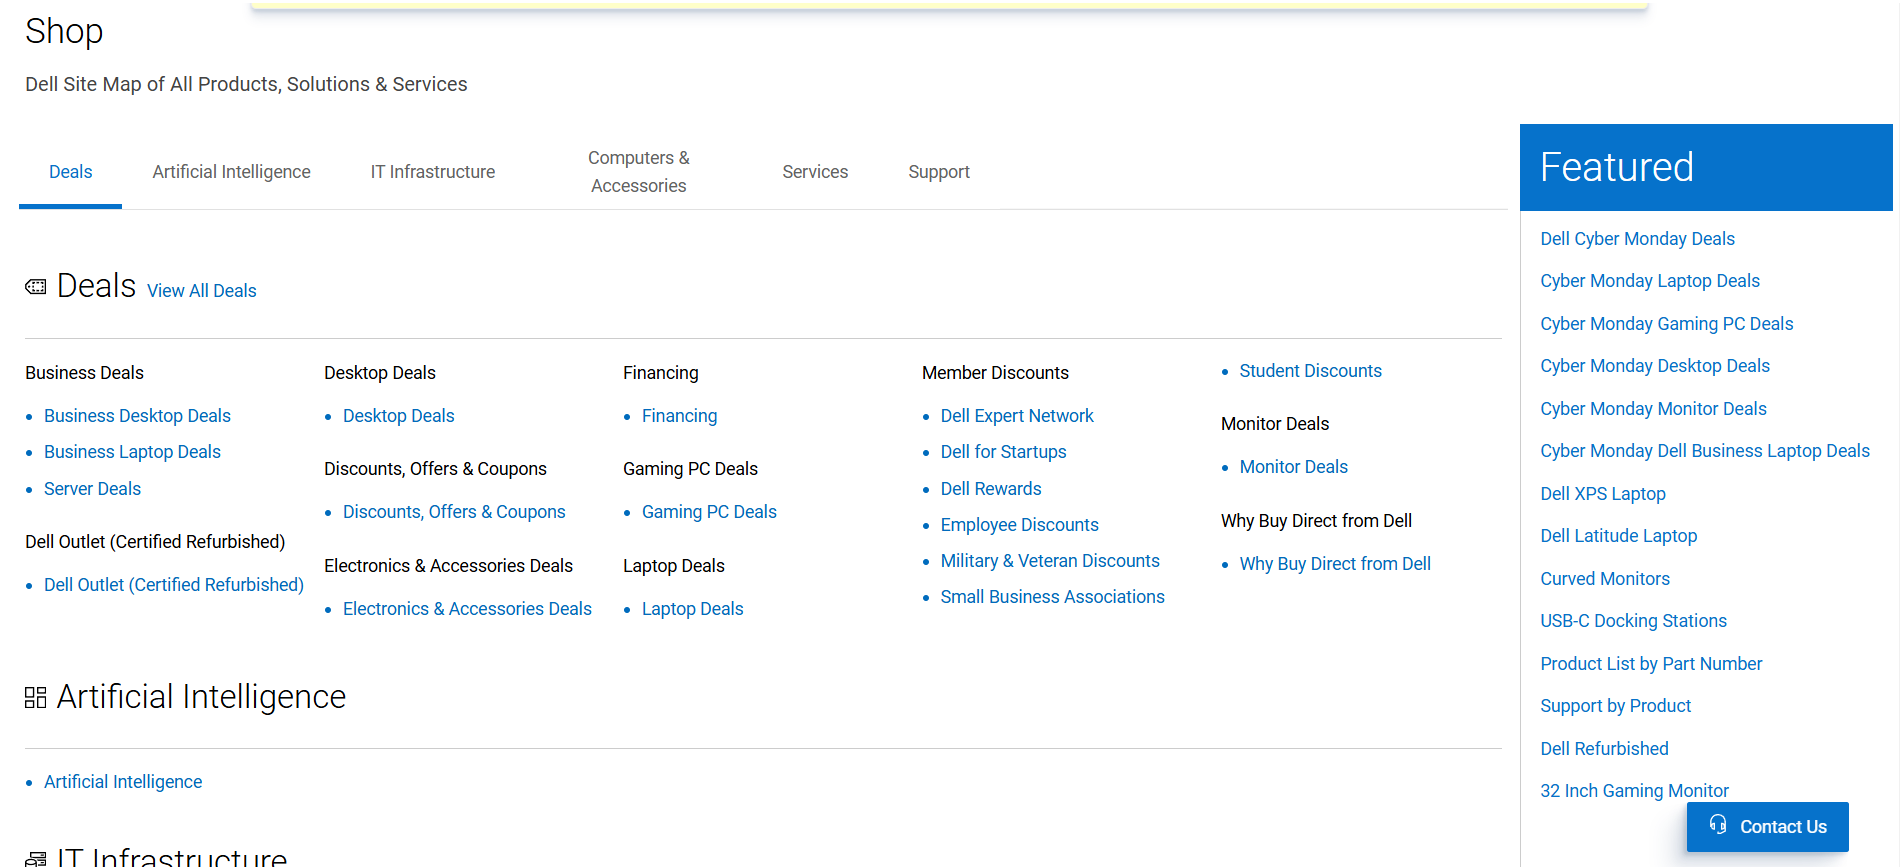Go to Support by Product link
Image resolution: width=1900 pixels, height=867 pixels.
click(x=1615, y=706)
